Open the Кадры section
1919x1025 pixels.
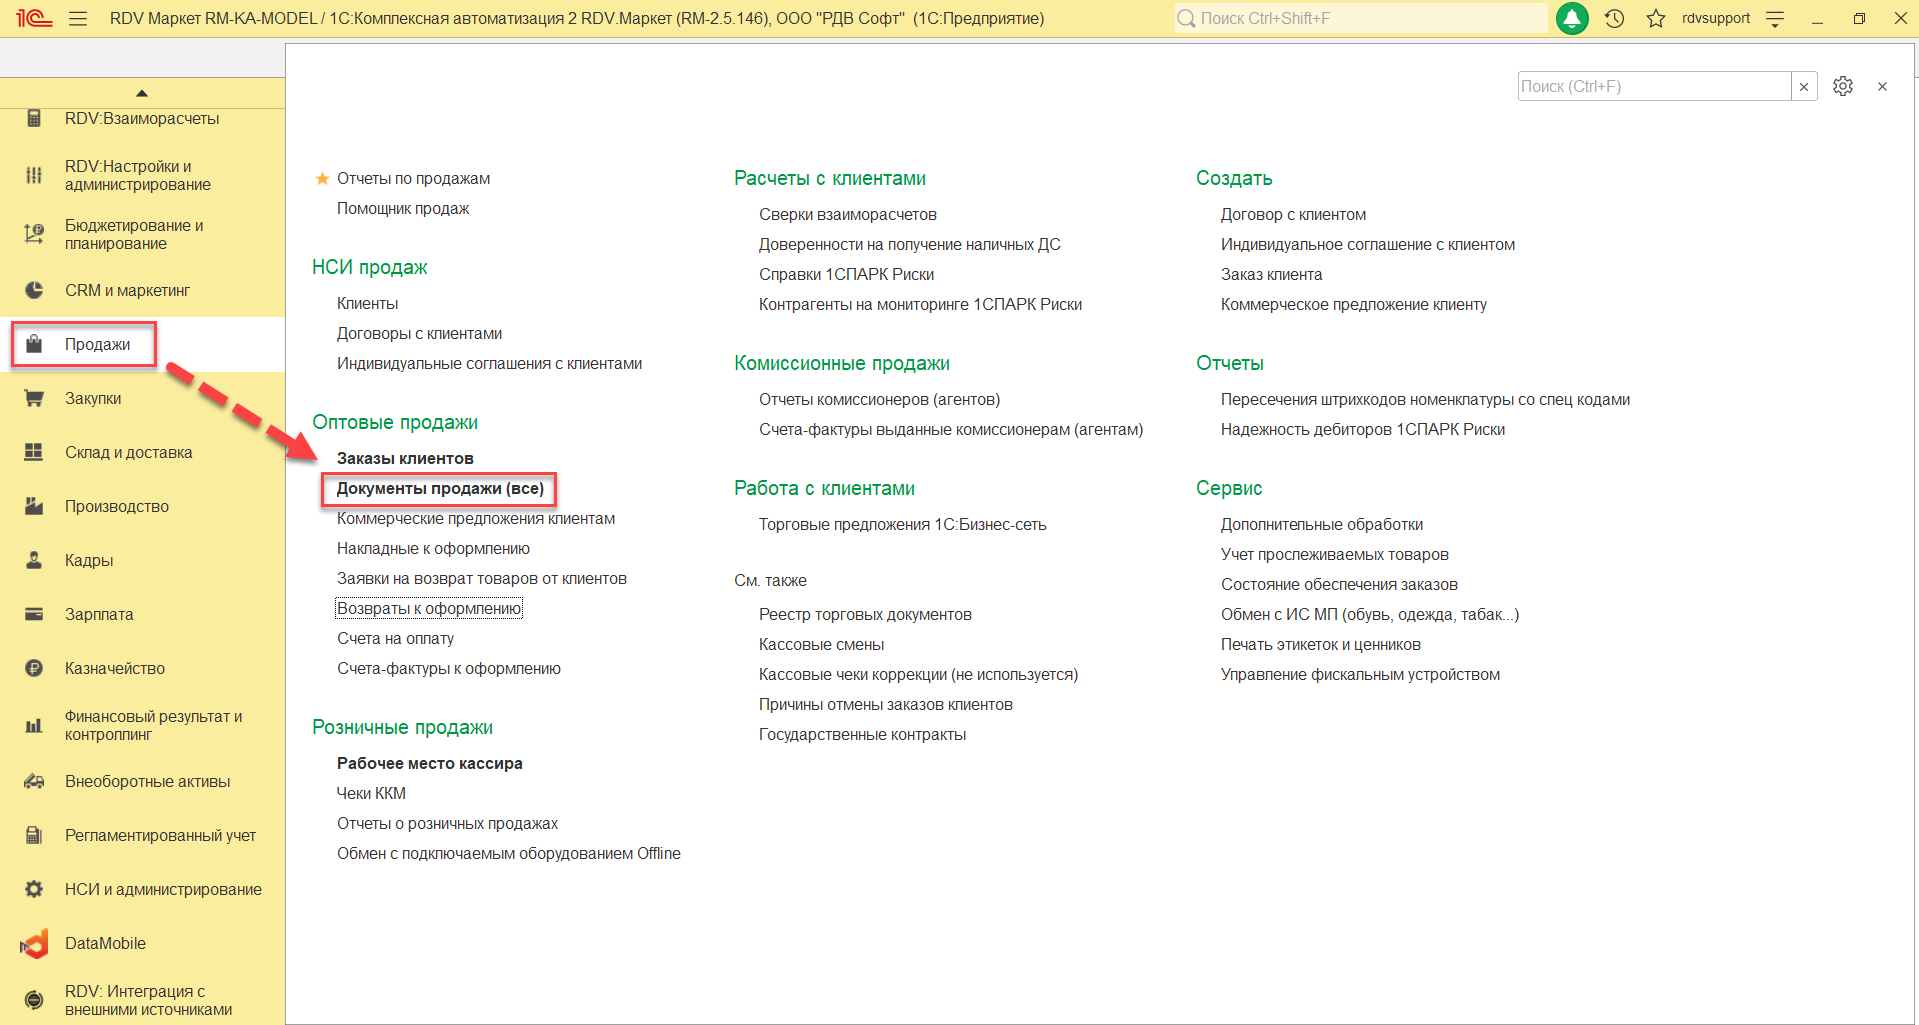point(89,560)
